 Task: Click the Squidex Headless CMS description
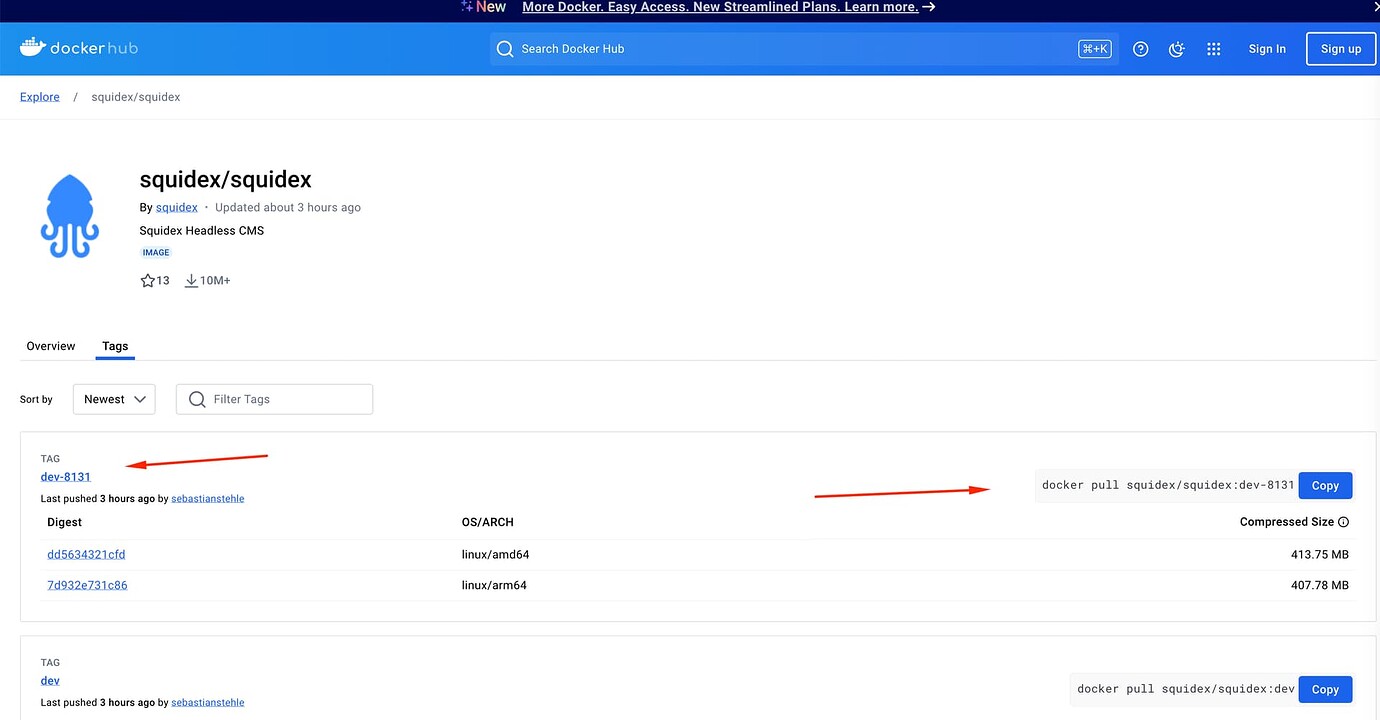pyautogui.click(x=202, y=231)
